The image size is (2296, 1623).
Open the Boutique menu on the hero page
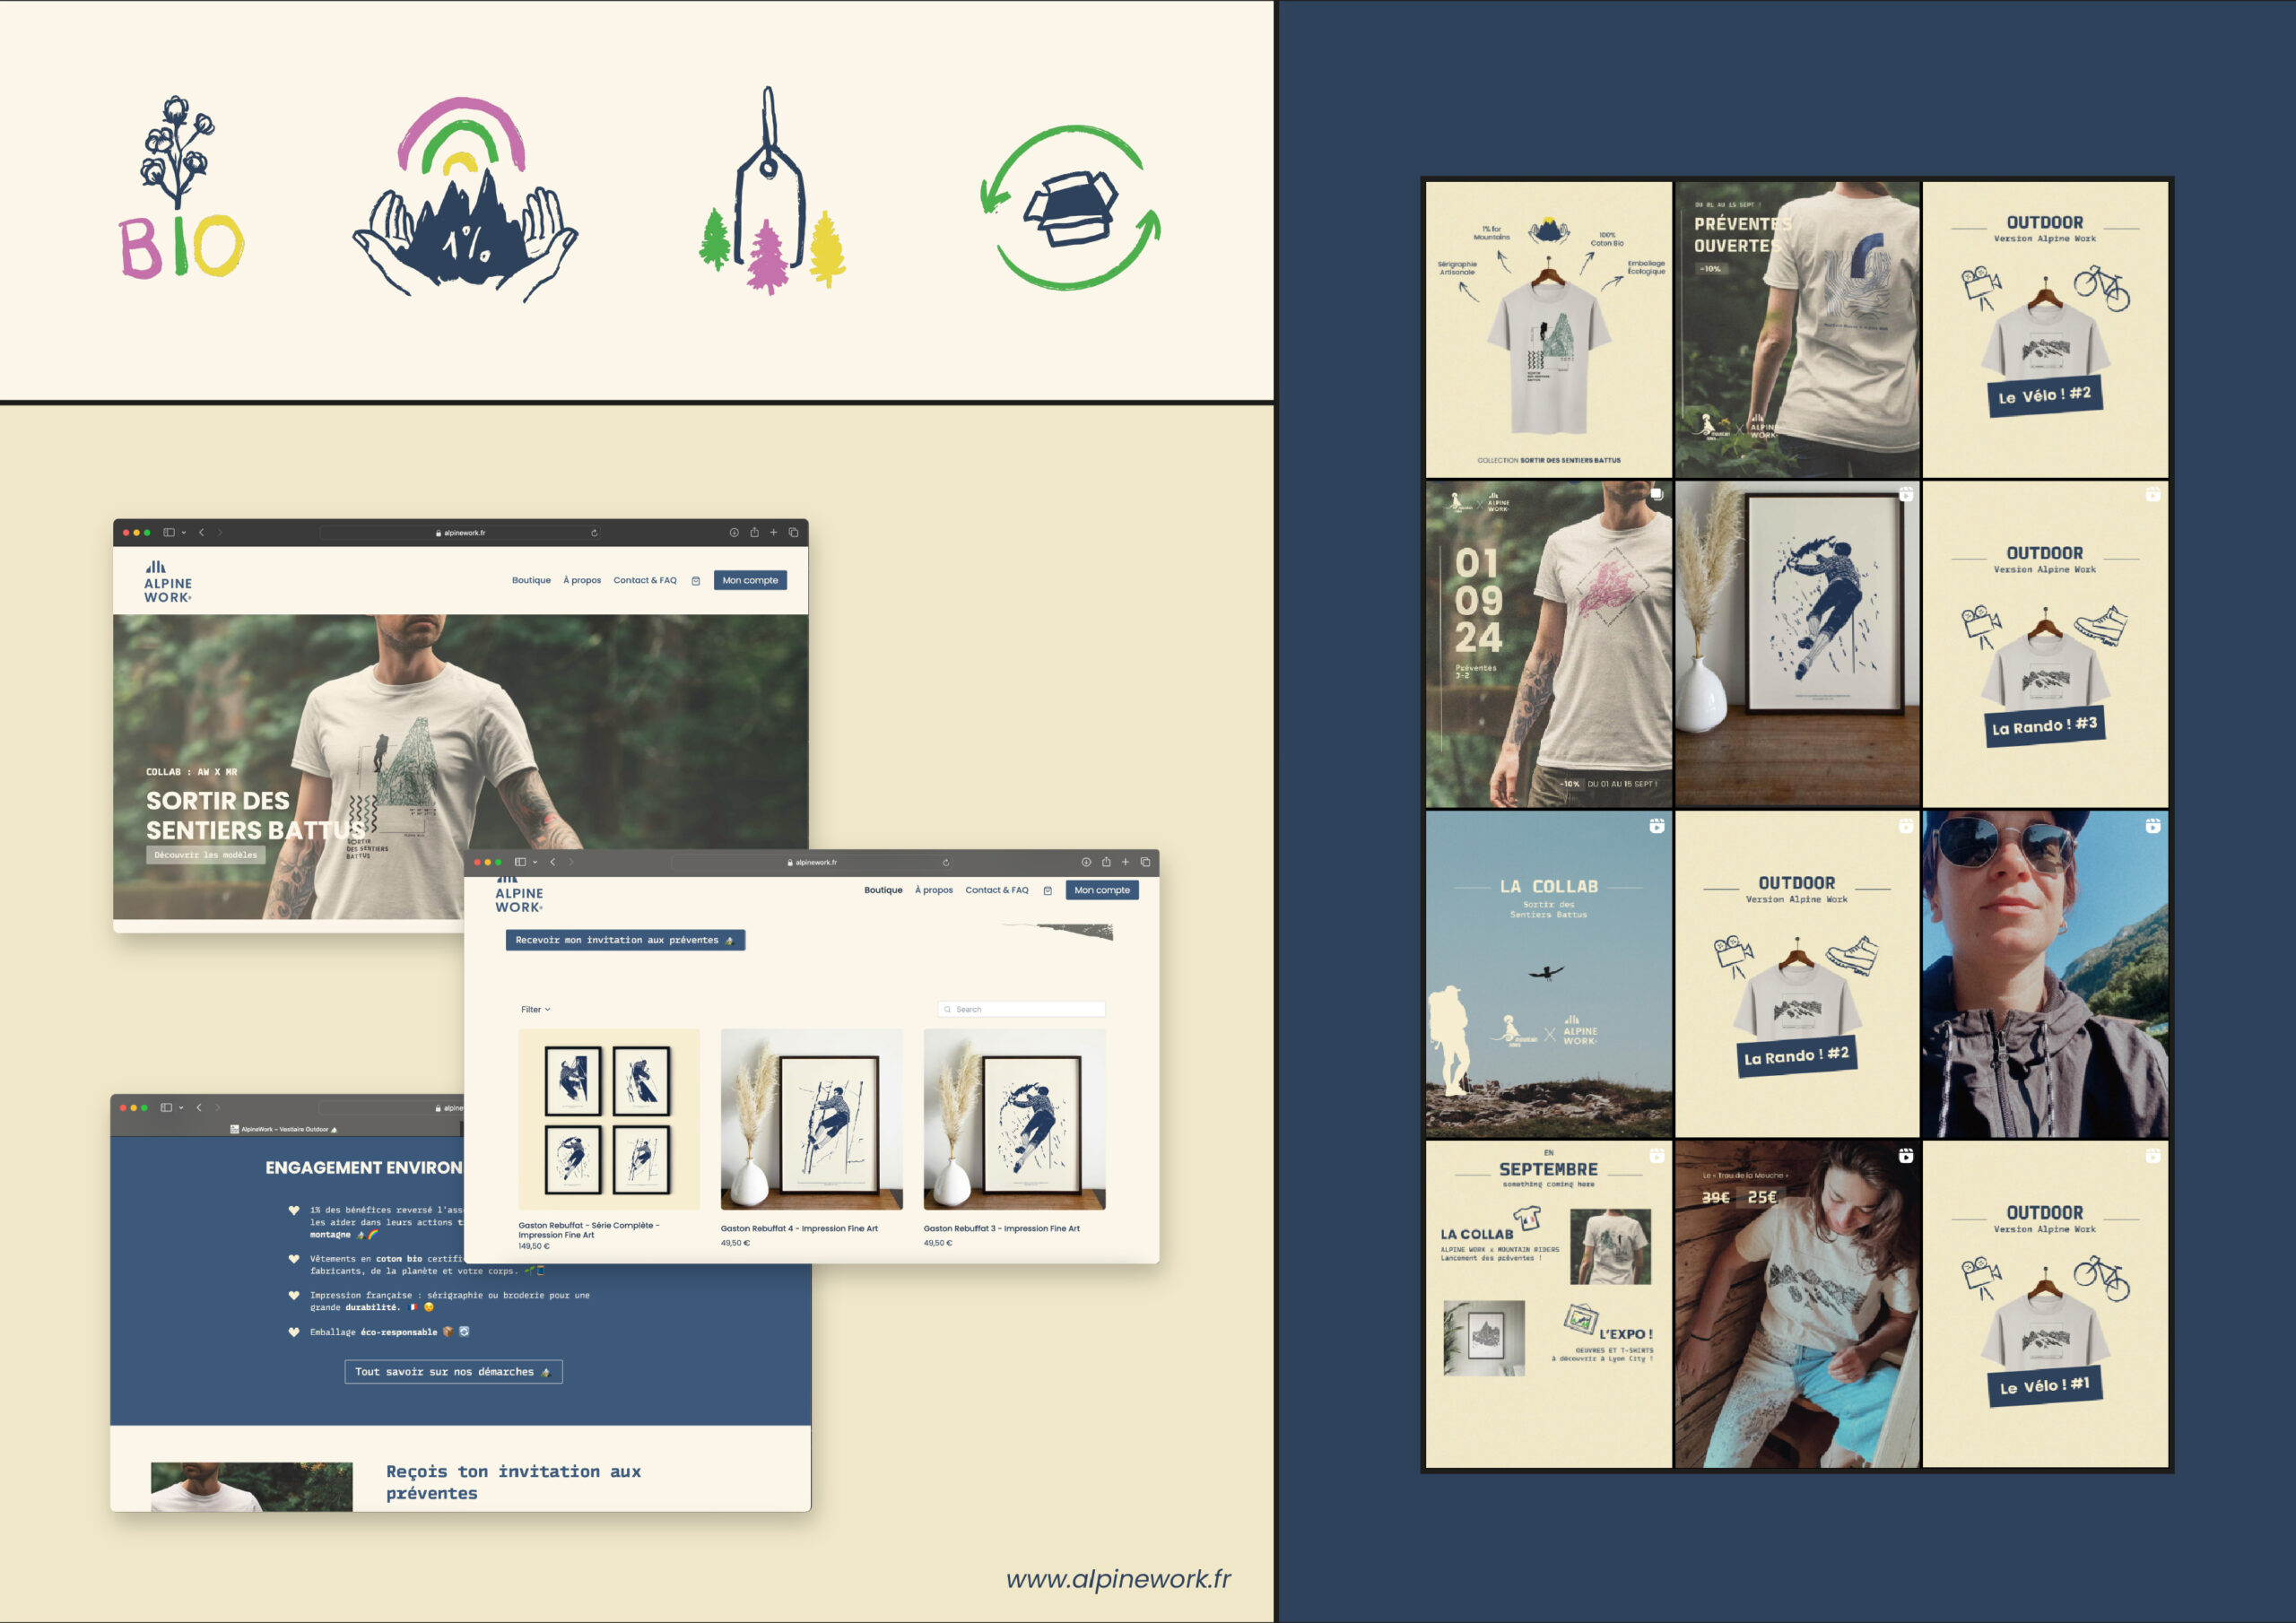531,580
